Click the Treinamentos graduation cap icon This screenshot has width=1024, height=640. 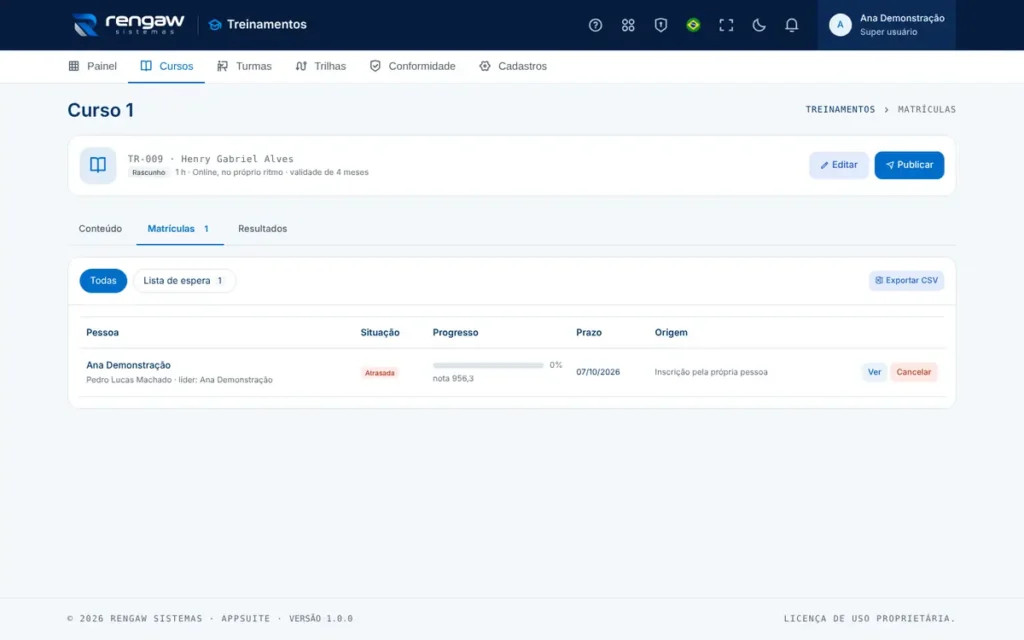tap(215, 25)
